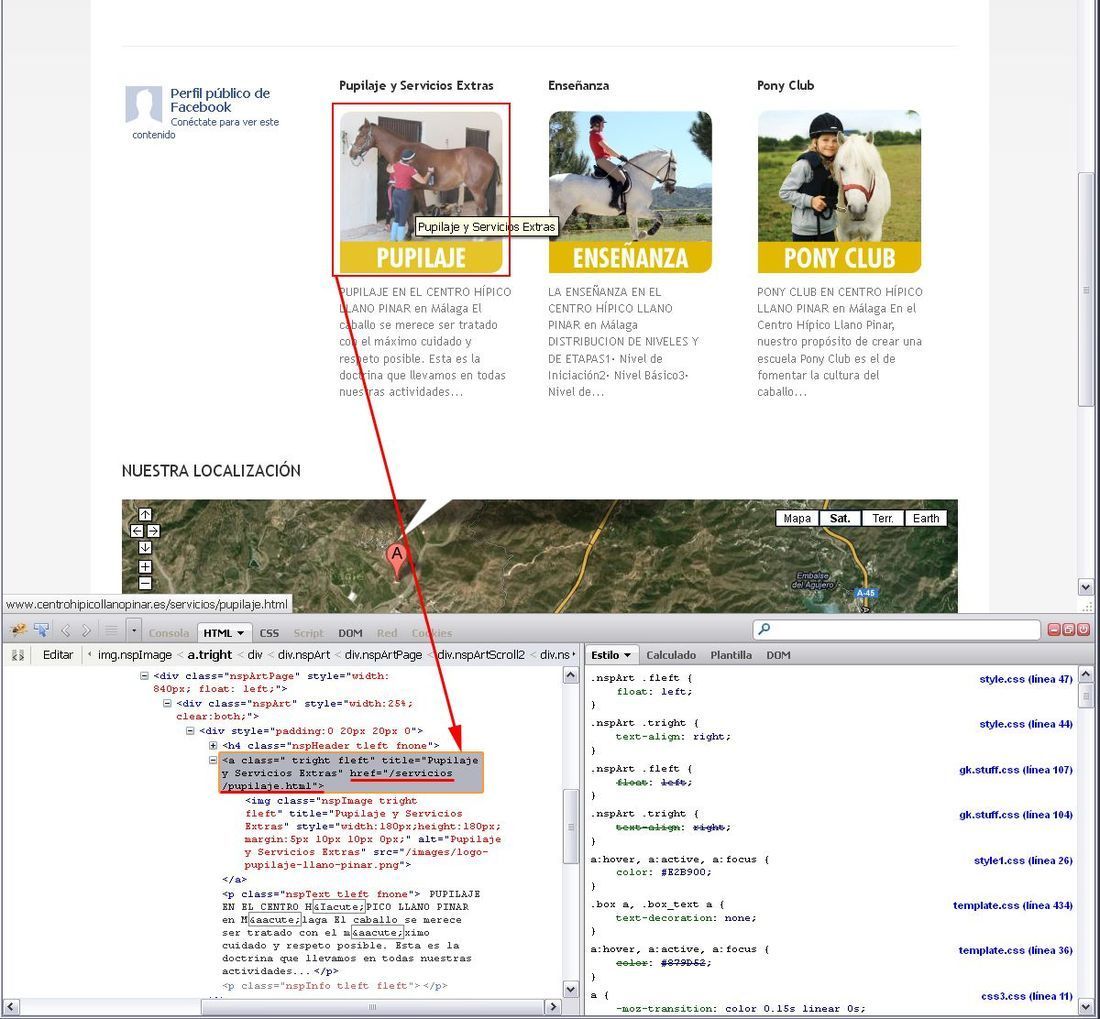
Task: Switch to the CSS tab
Action: point(269,633)
